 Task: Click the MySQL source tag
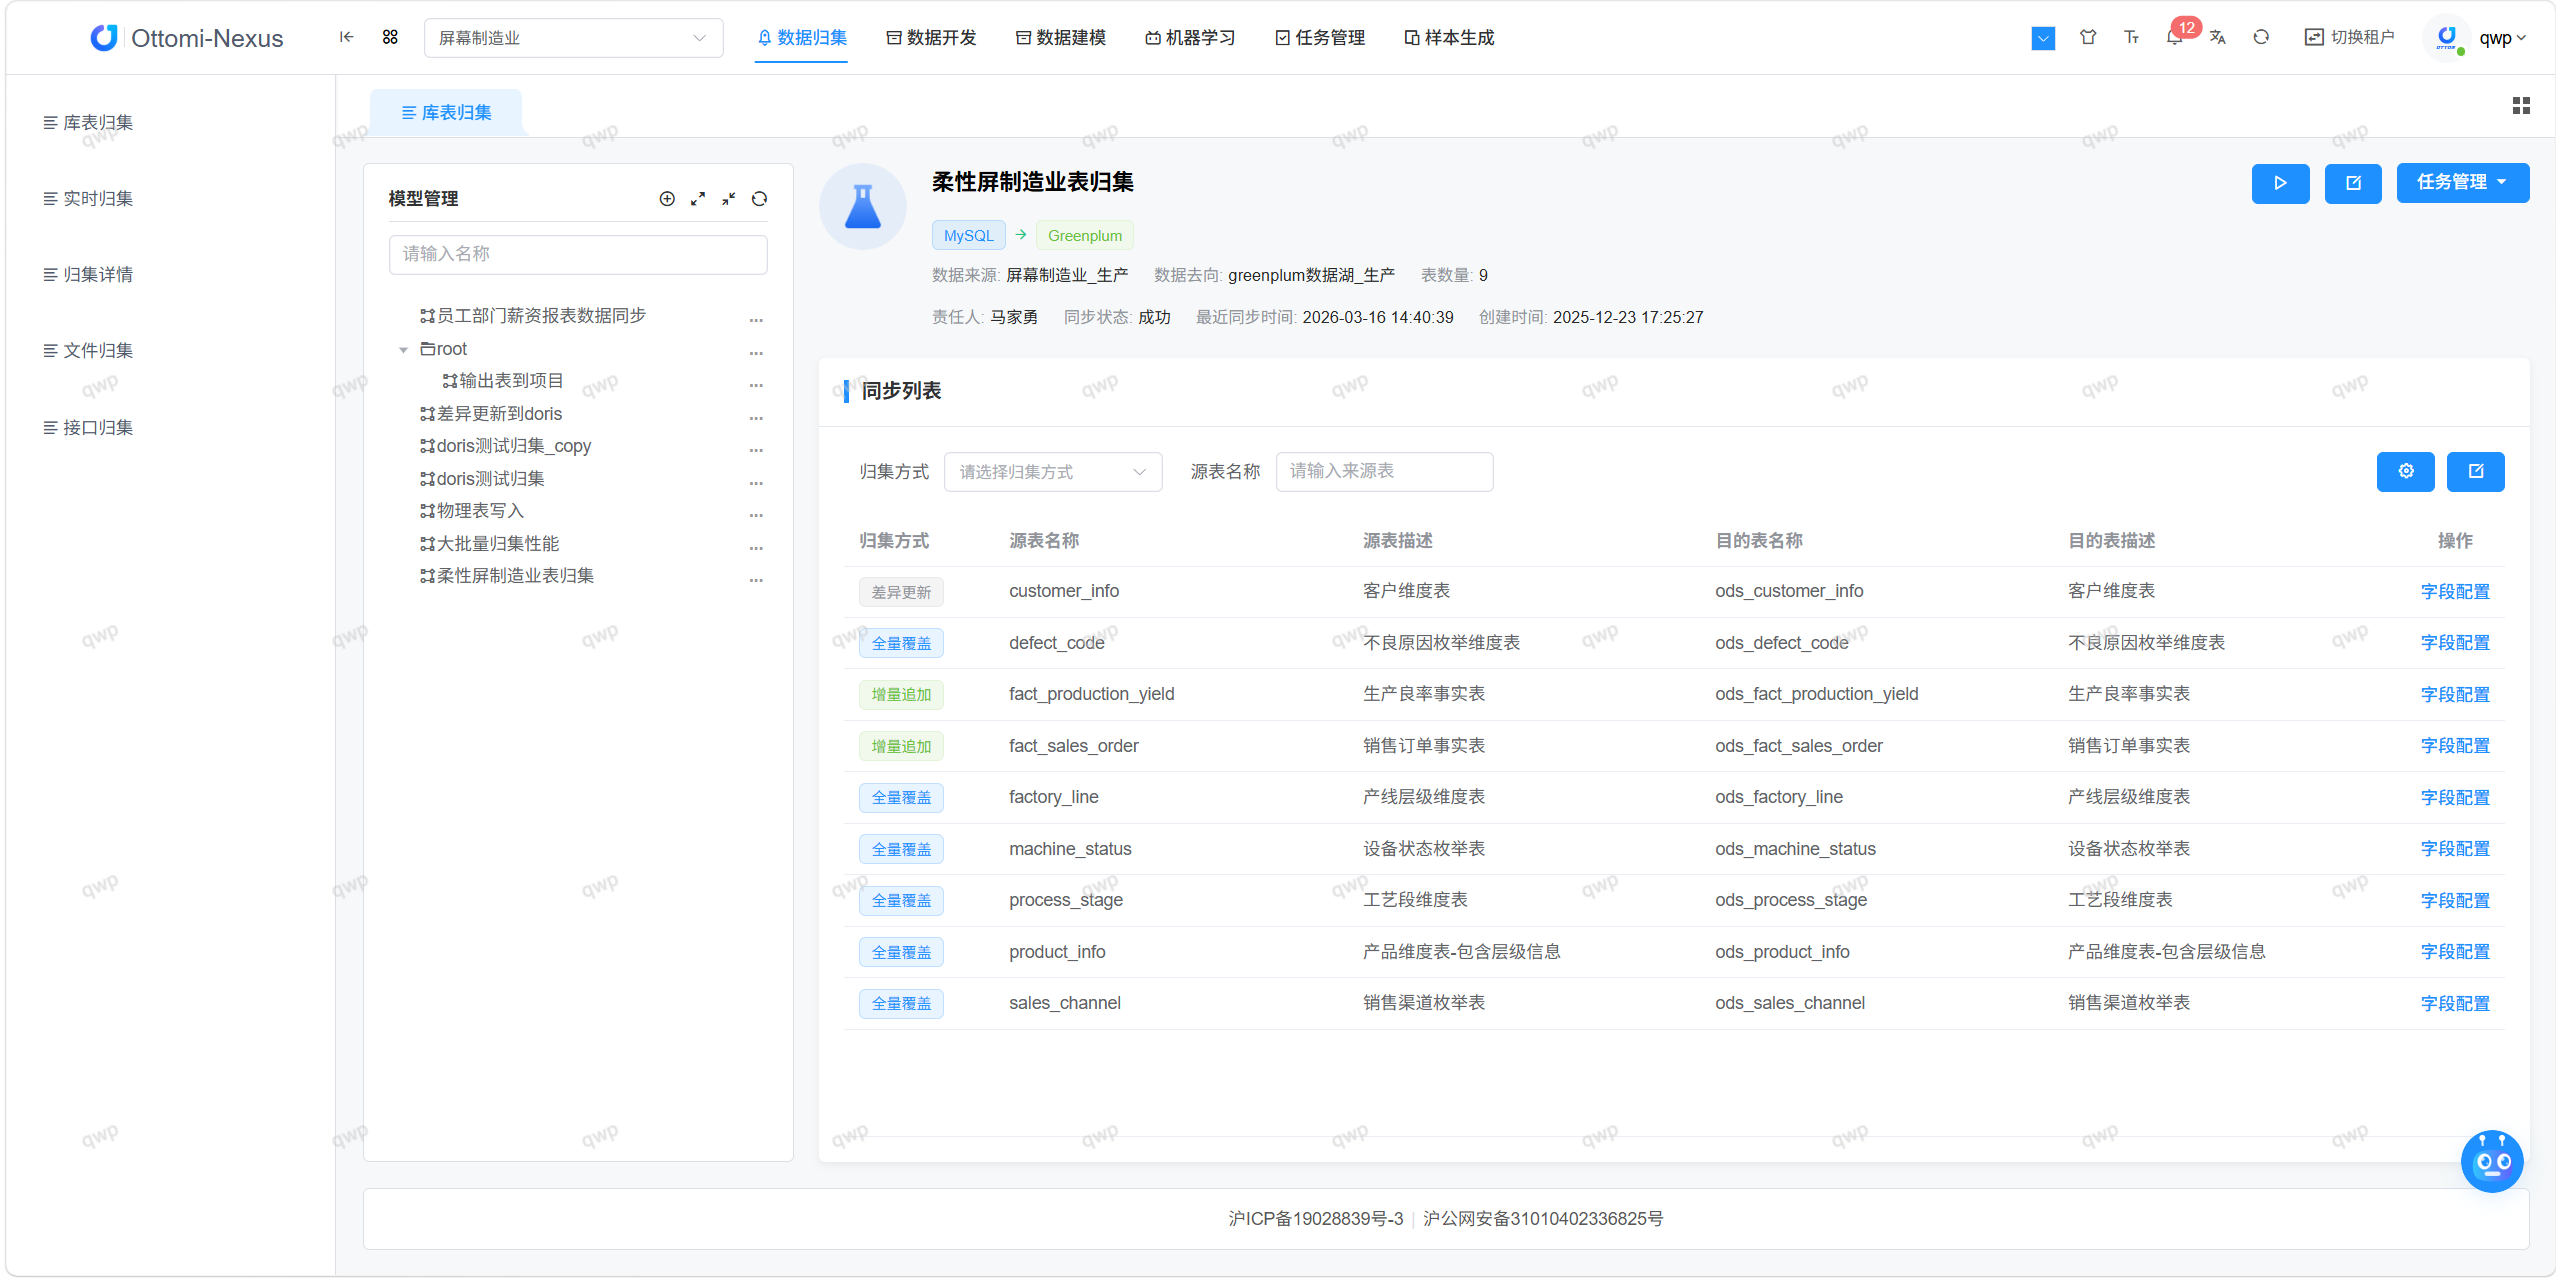click(968, 235)
